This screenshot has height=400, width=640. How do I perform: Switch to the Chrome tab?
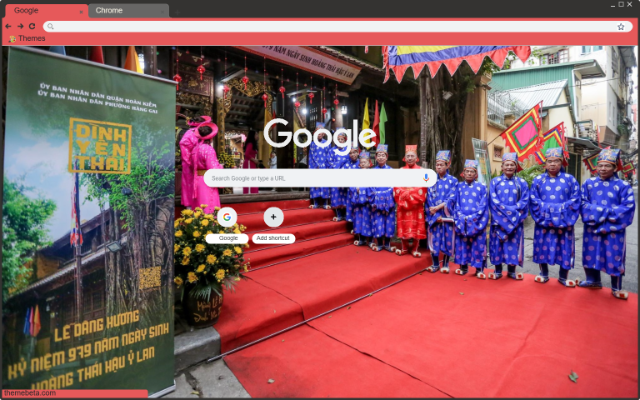pos(129,11)
